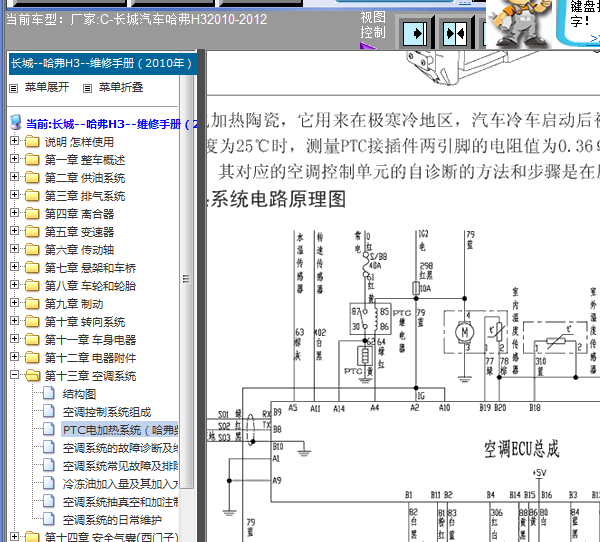The height and width of the screenshot is (542, 600).
Task: Click 菜单折叠 link text
Action: pyautogui.click(x=121, y=87)
